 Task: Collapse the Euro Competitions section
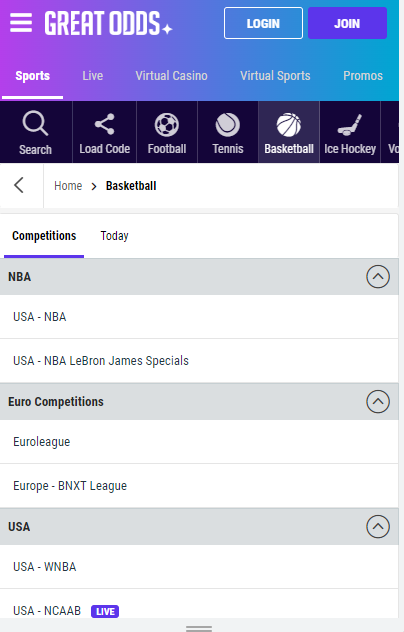pos(378,401)
